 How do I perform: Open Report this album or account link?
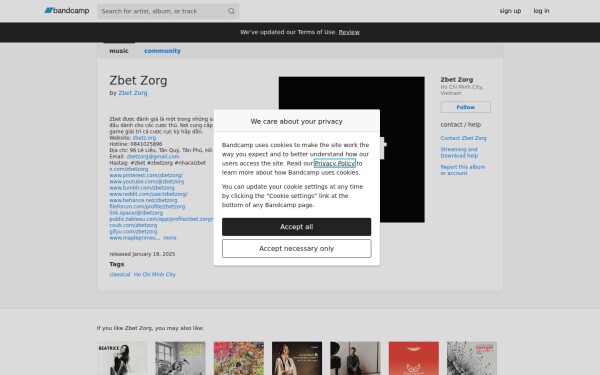click(462, 170)
